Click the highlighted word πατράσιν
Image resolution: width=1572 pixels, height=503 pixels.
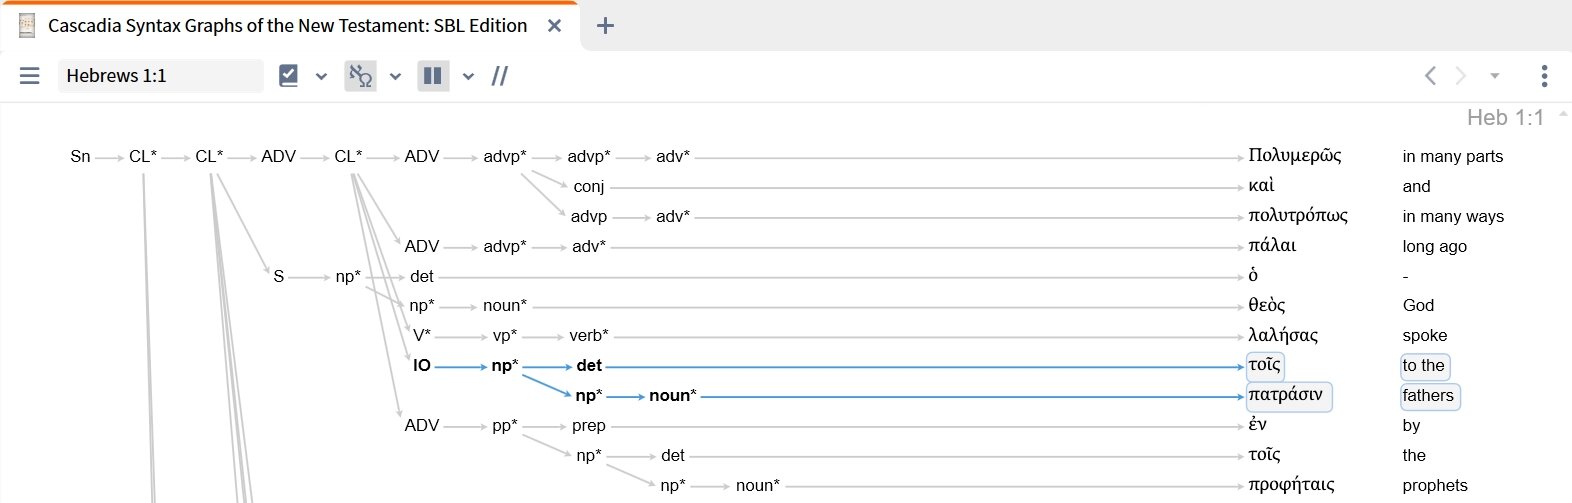1289,396
